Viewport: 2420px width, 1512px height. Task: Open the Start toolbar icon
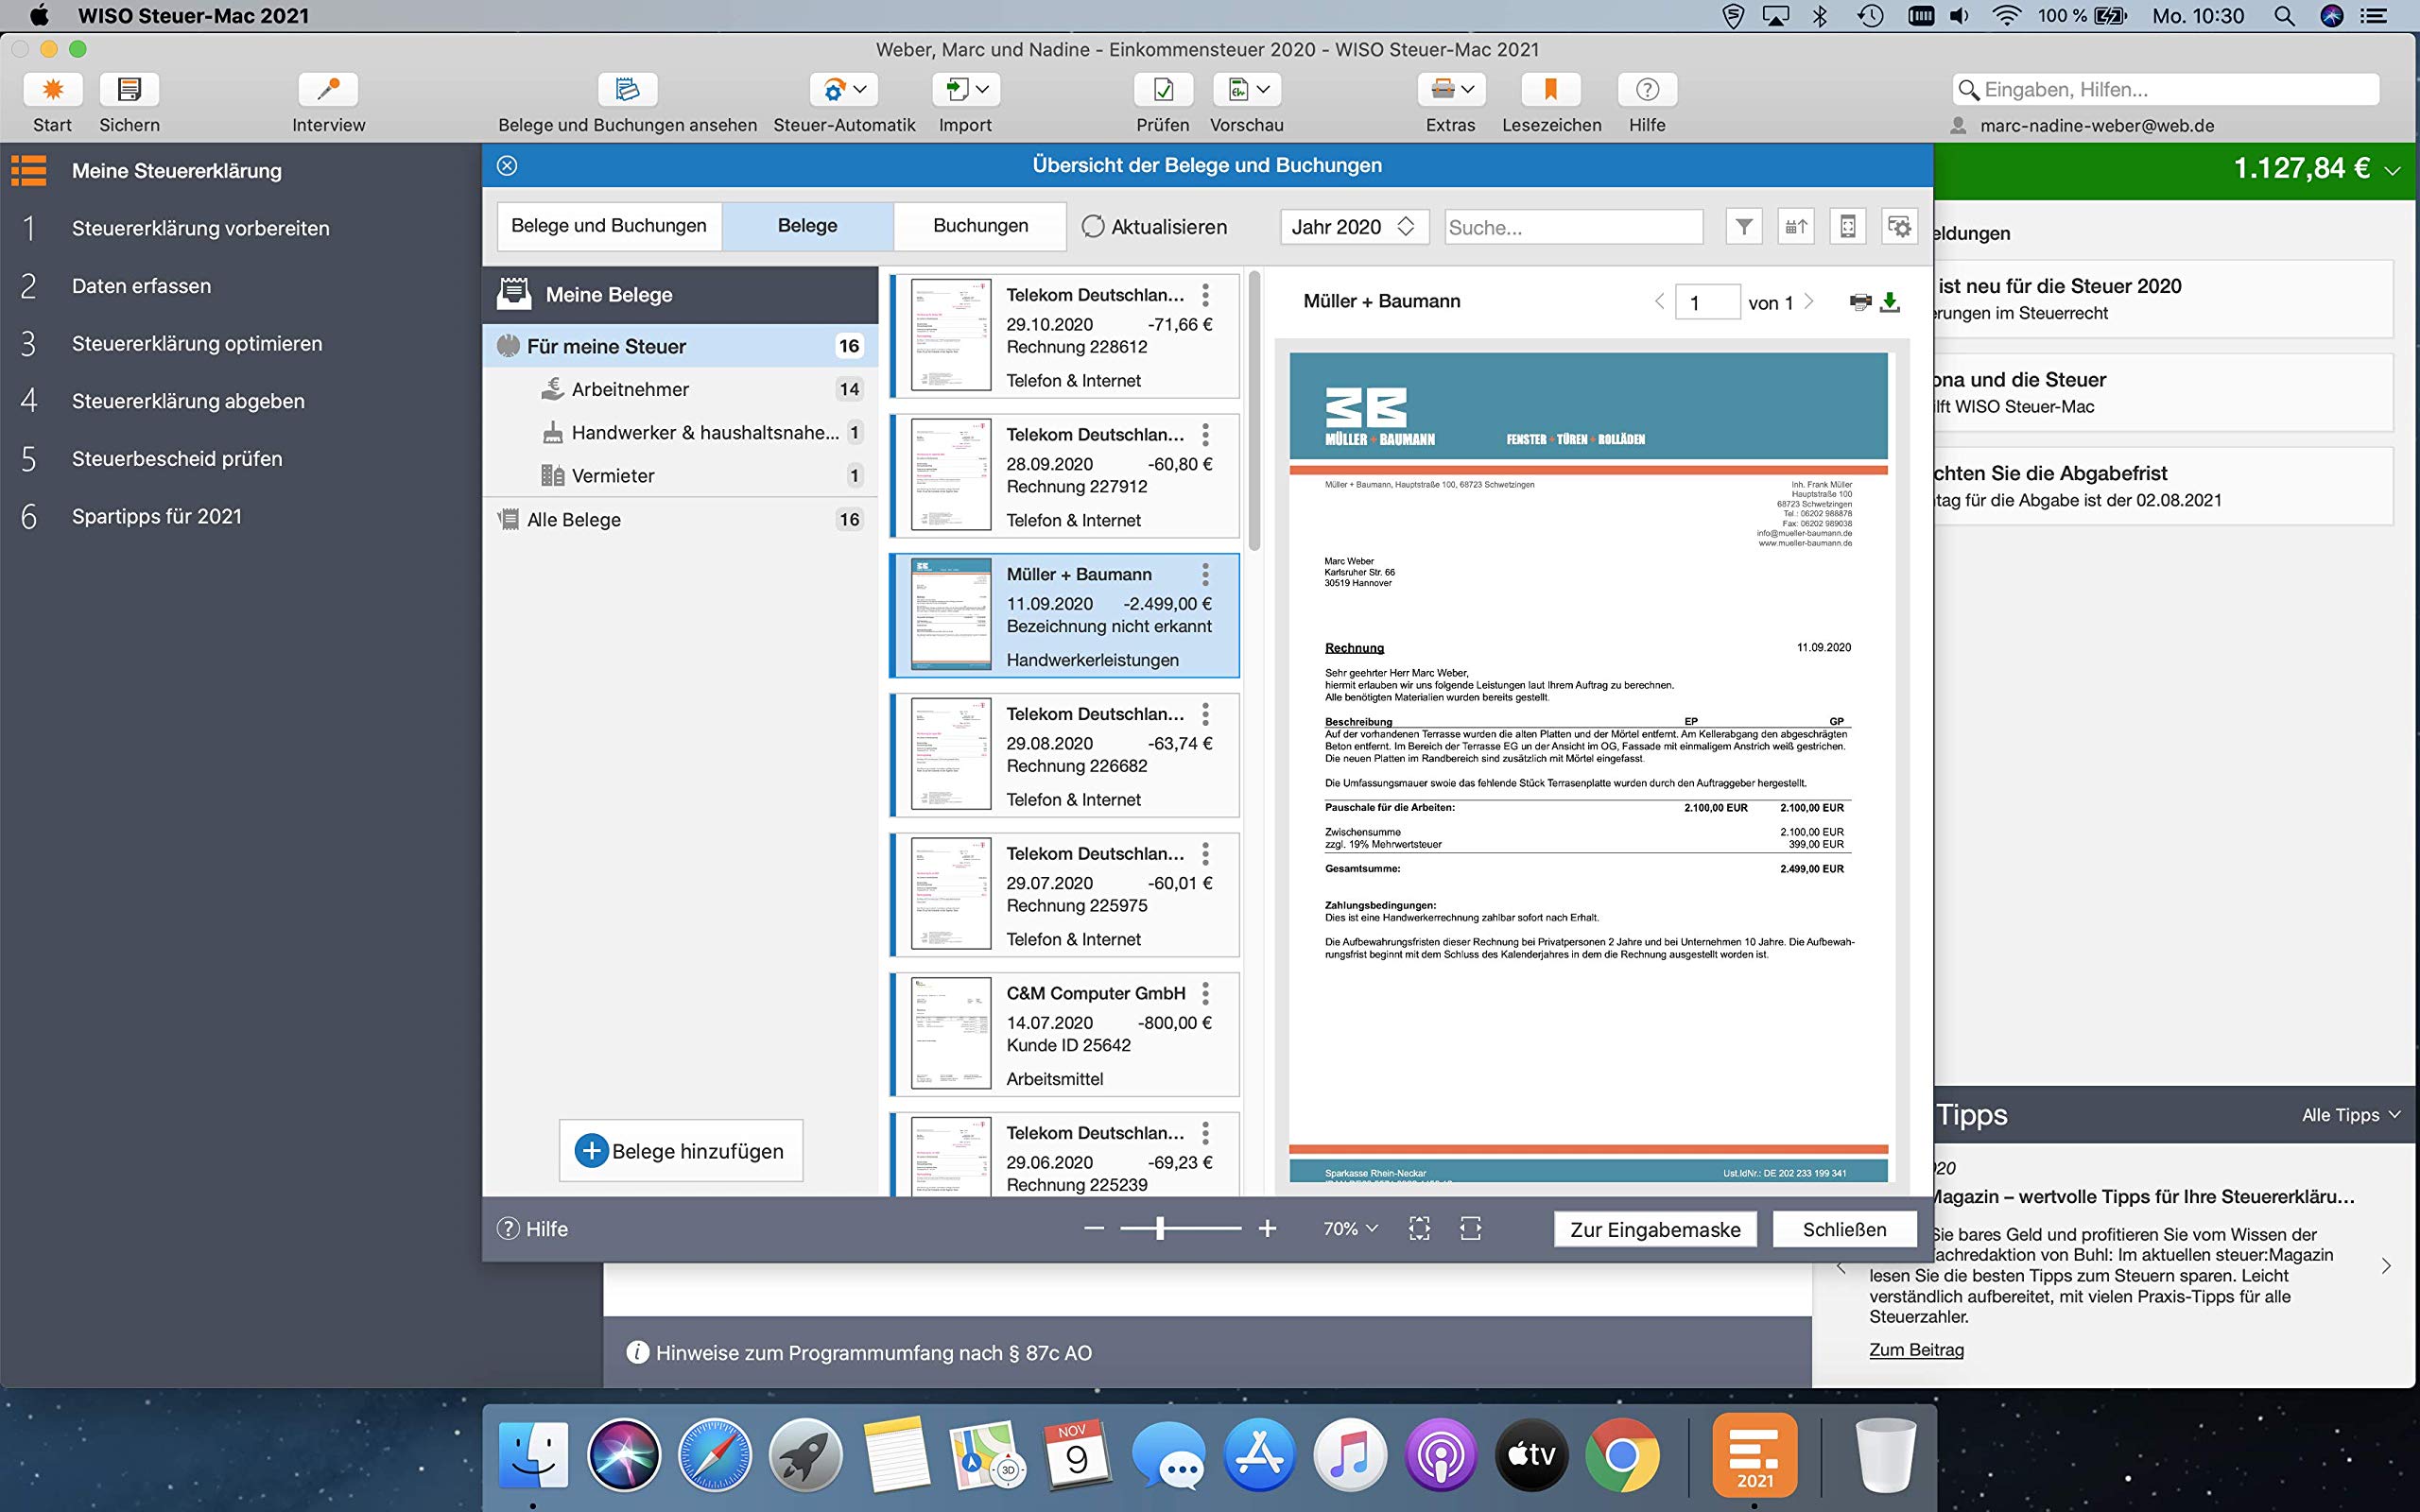tap(53, 89)
